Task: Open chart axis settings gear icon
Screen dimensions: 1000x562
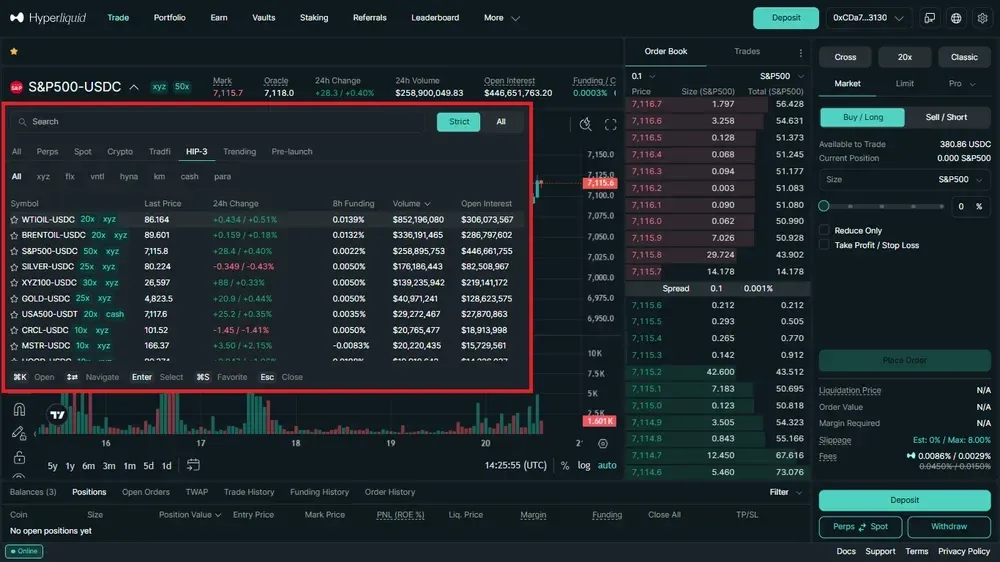Action: tap(603, 443)
